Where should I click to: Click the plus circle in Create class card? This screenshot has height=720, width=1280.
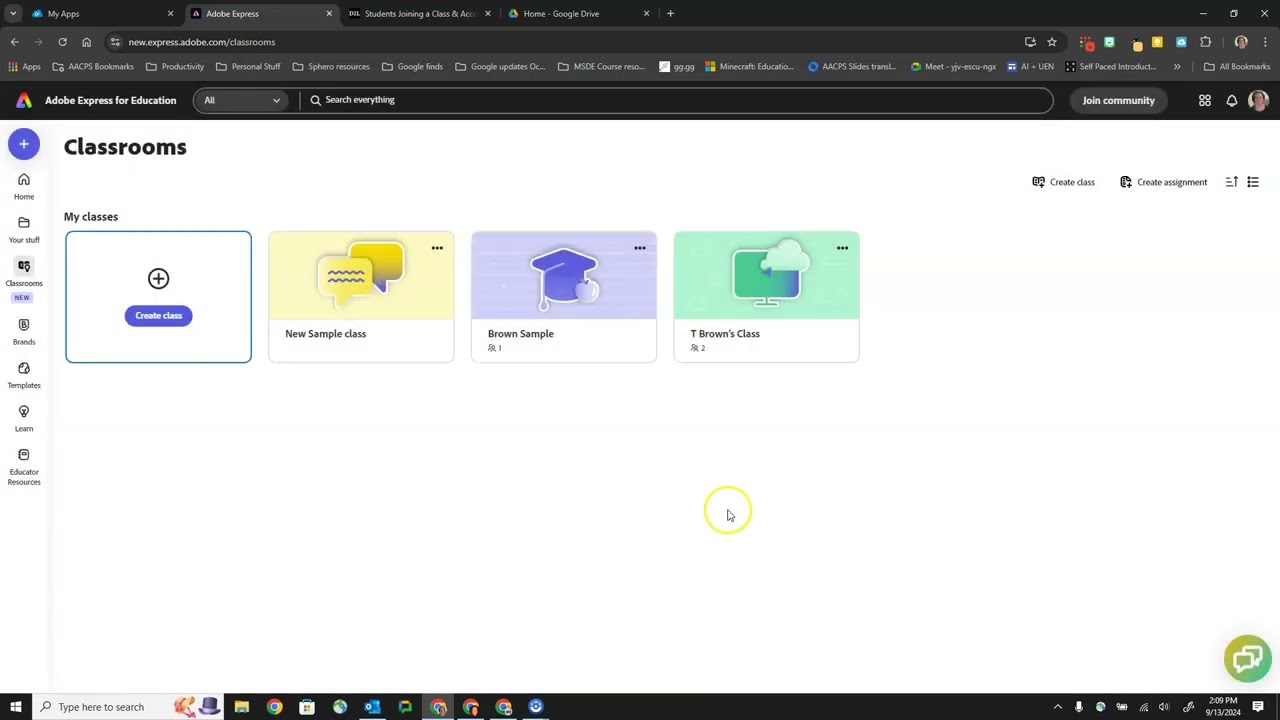[x=158, y=279]
